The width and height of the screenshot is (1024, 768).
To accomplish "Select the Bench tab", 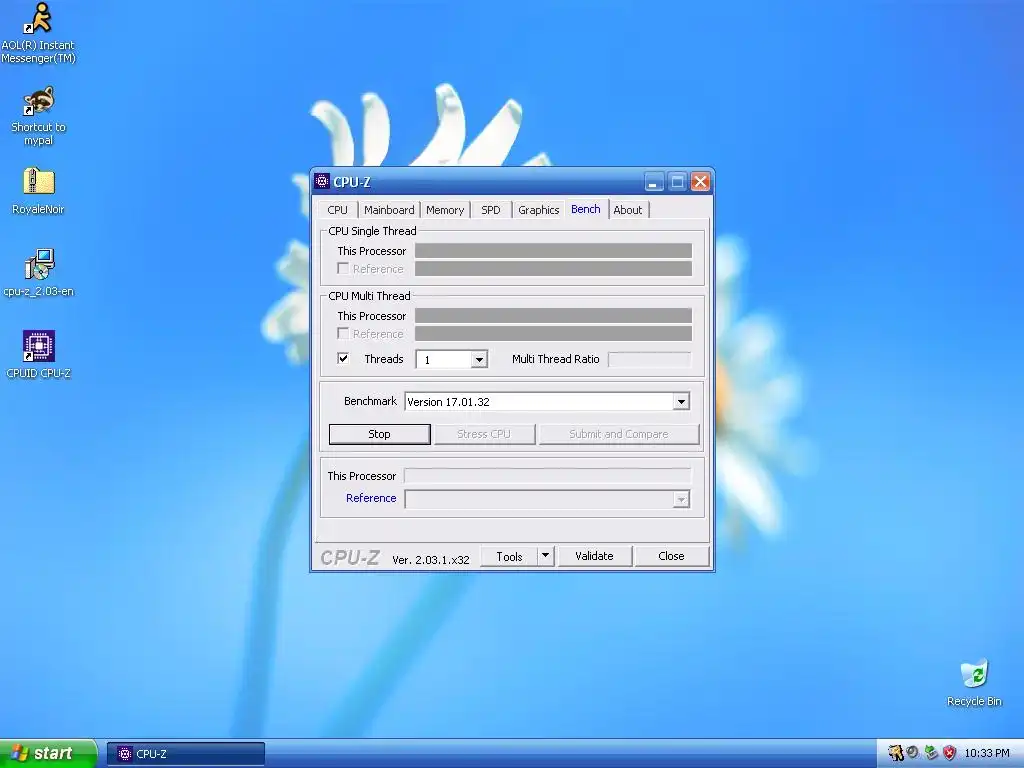I will point(586,209).
